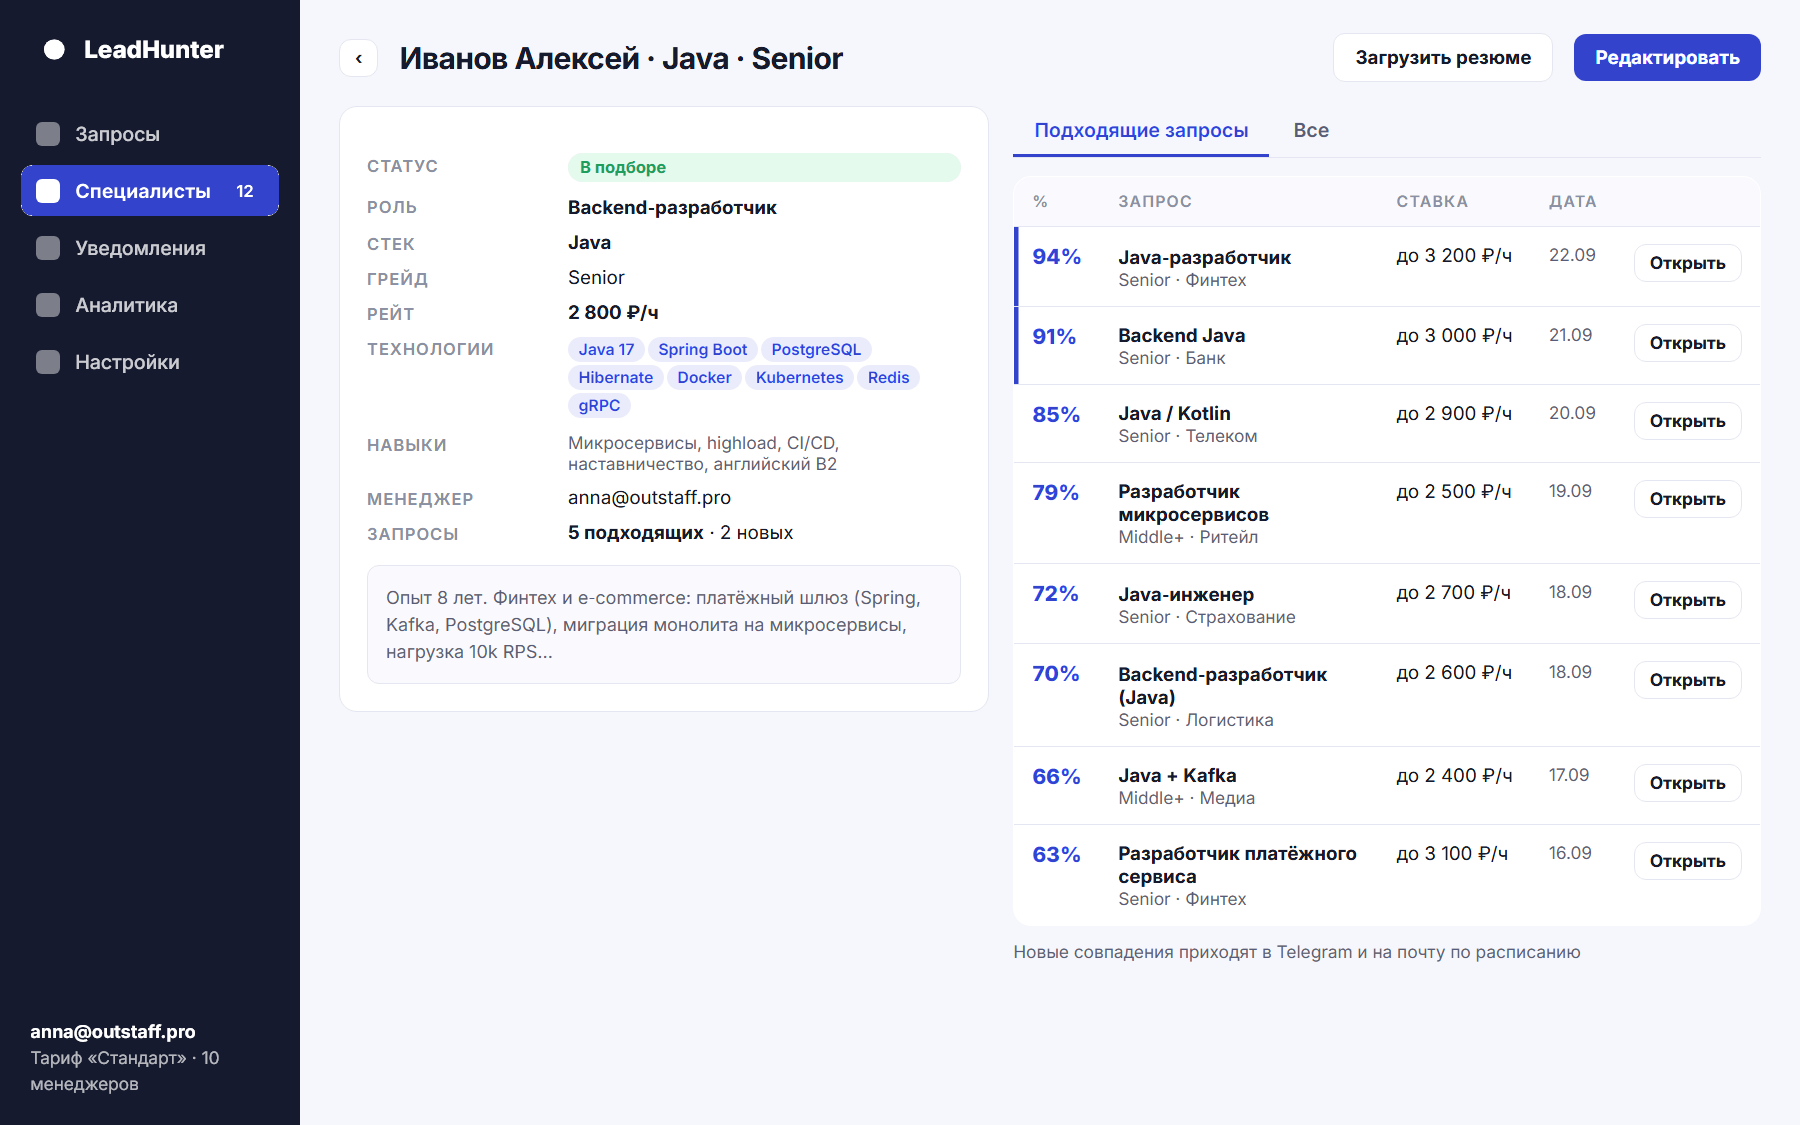Click the Загрузить резюме button

click(1443, 58)
